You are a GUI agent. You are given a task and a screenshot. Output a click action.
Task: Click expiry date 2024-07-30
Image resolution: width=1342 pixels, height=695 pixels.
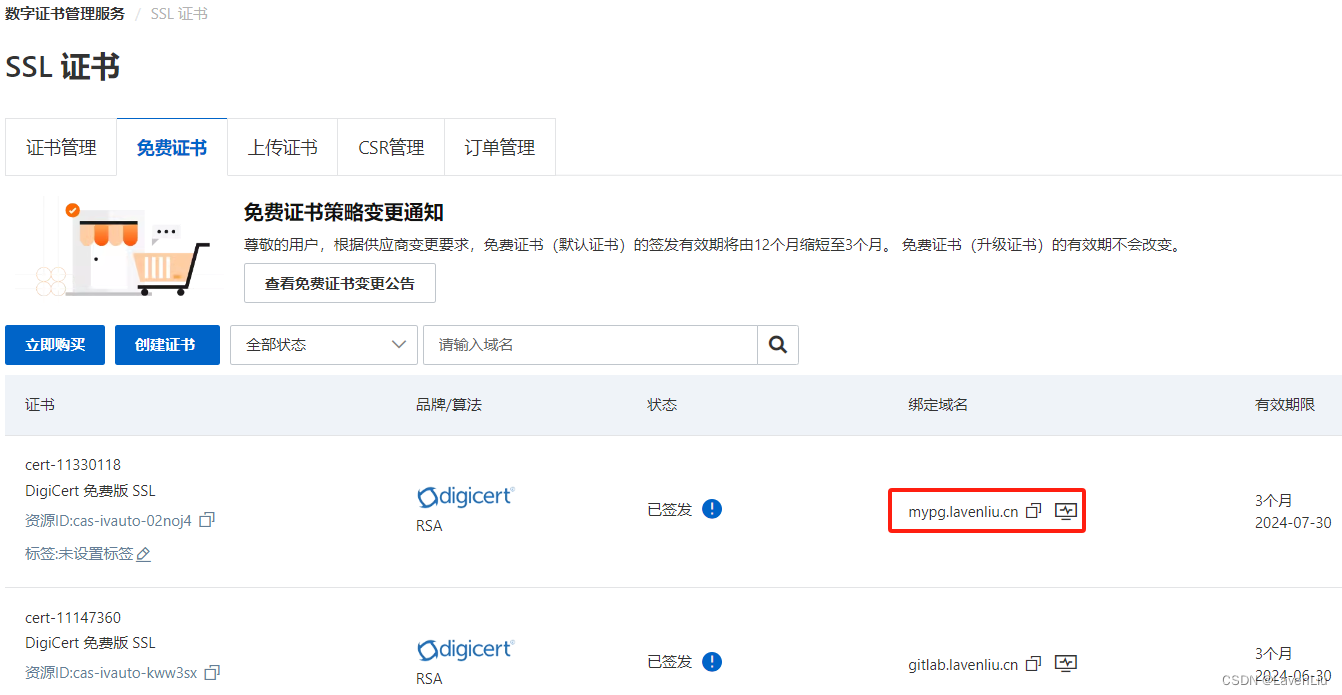[x=1293, y=522]
